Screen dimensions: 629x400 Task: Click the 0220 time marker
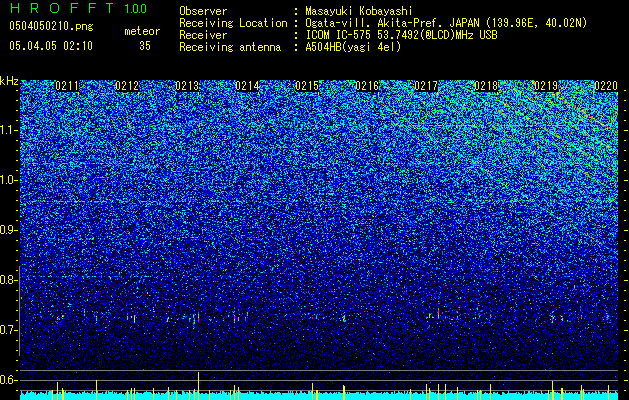(x=606, y=86)
